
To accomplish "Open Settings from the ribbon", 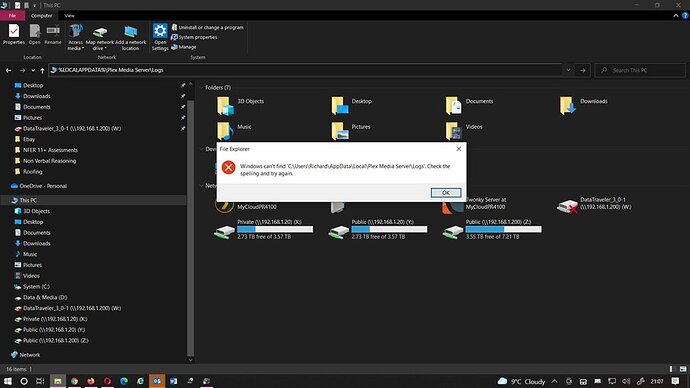I will pyautogui.click(x=160, y=37).
